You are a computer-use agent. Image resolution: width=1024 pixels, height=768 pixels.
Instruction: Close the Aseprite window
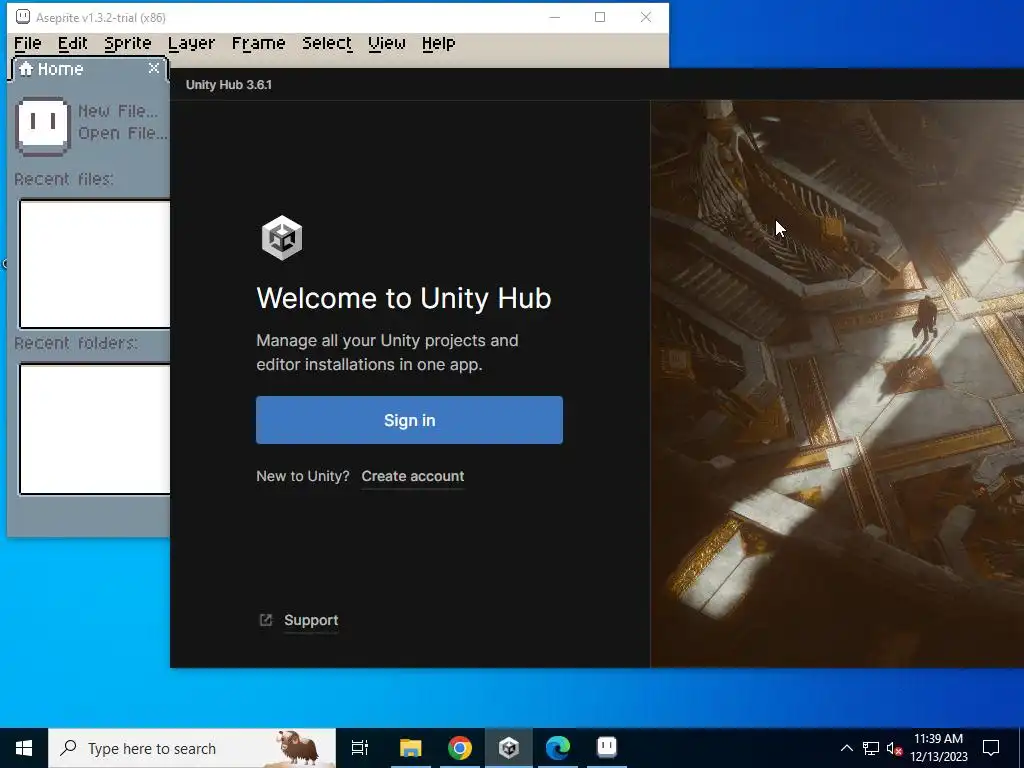click(x=646, y=17)
